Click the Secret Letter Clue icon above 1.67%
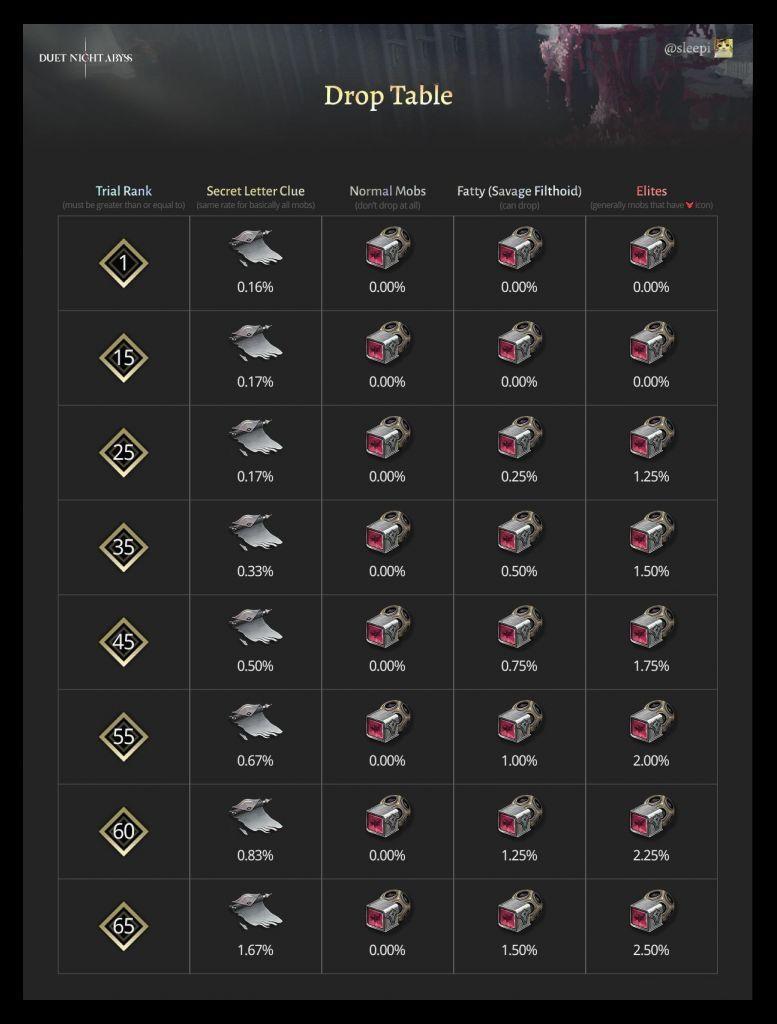 tap(255, 912)
